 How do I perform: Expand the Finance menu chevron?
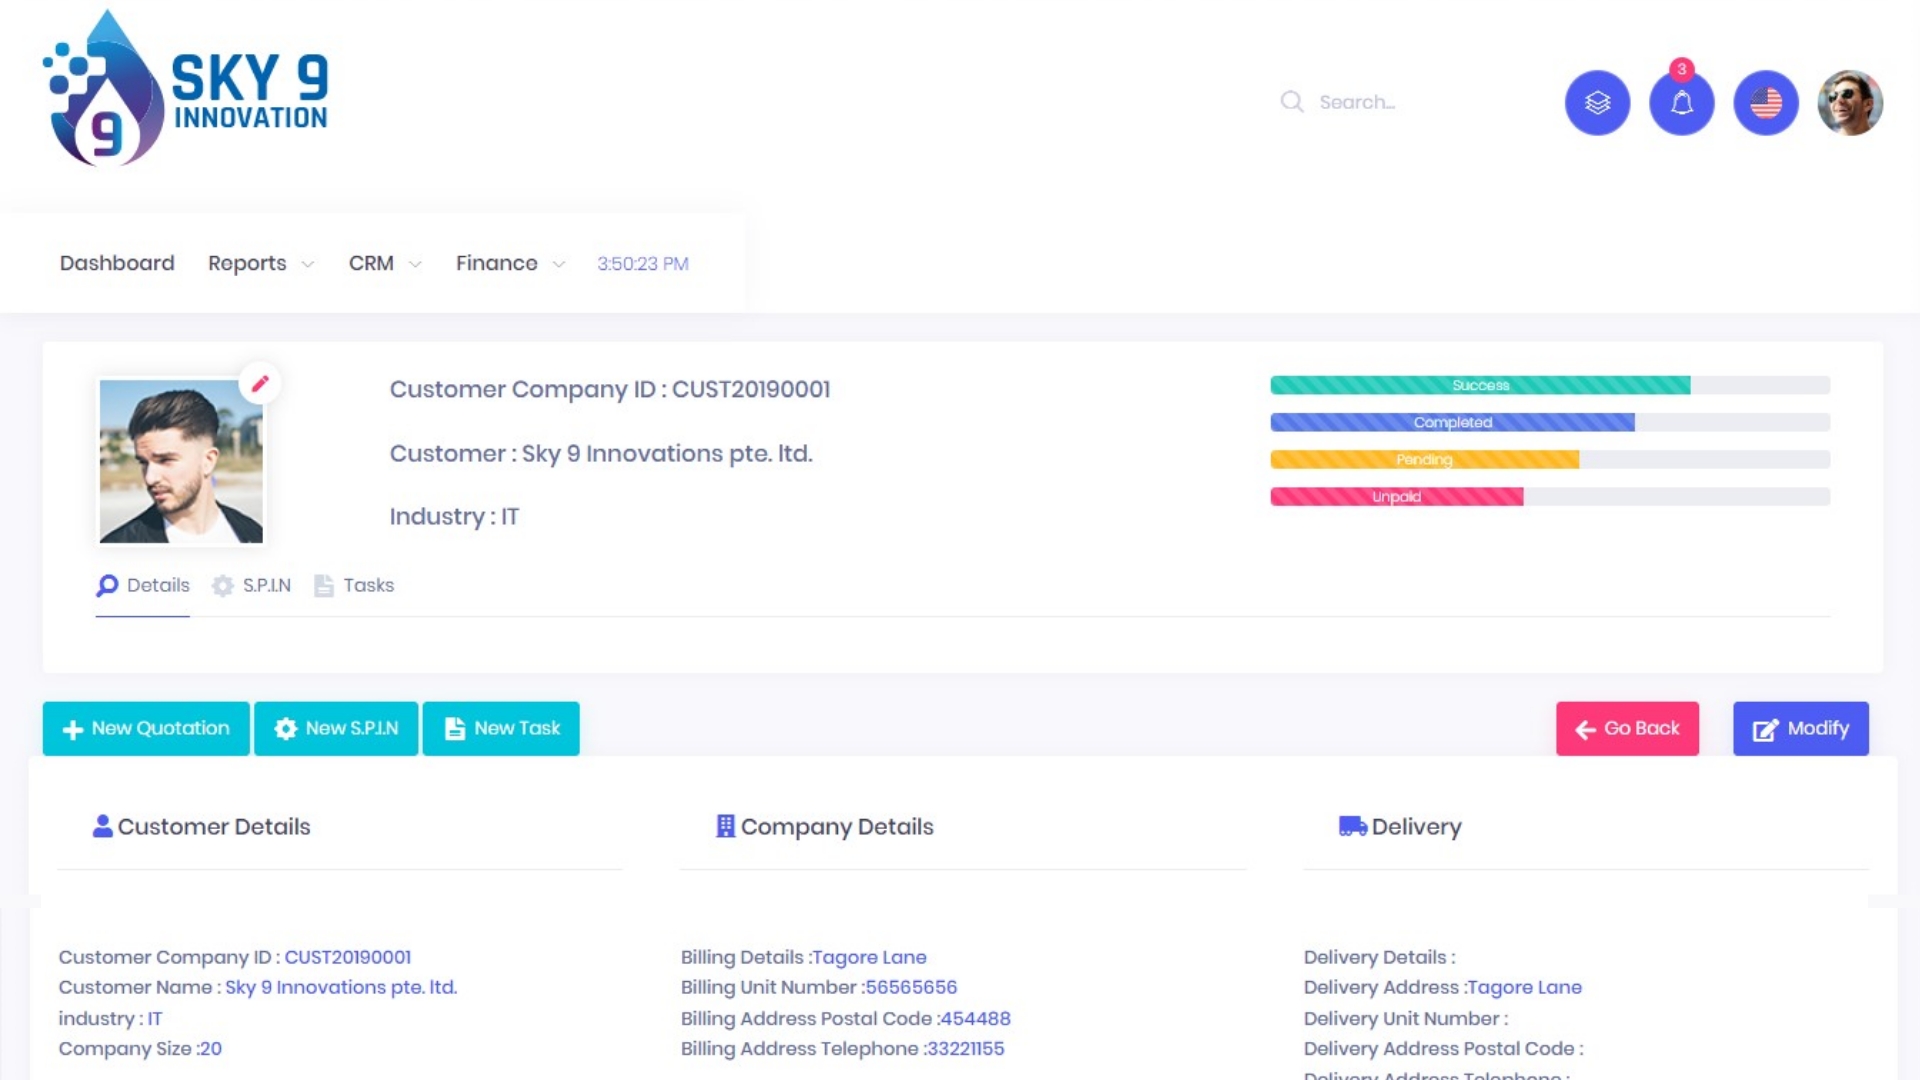[x=559, y=265]
